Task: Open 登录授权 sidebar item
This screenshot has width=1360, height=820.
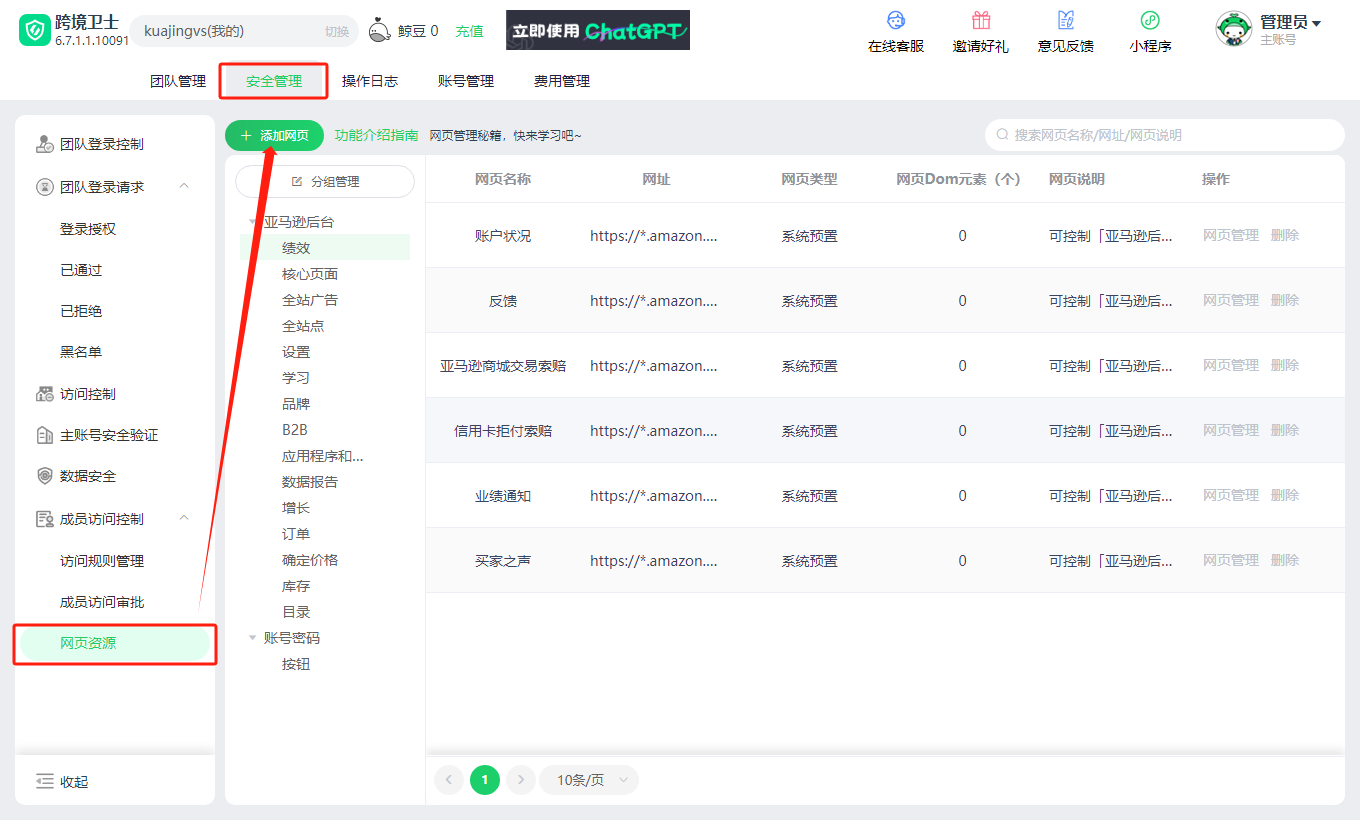Action: [x=88, y=229]
